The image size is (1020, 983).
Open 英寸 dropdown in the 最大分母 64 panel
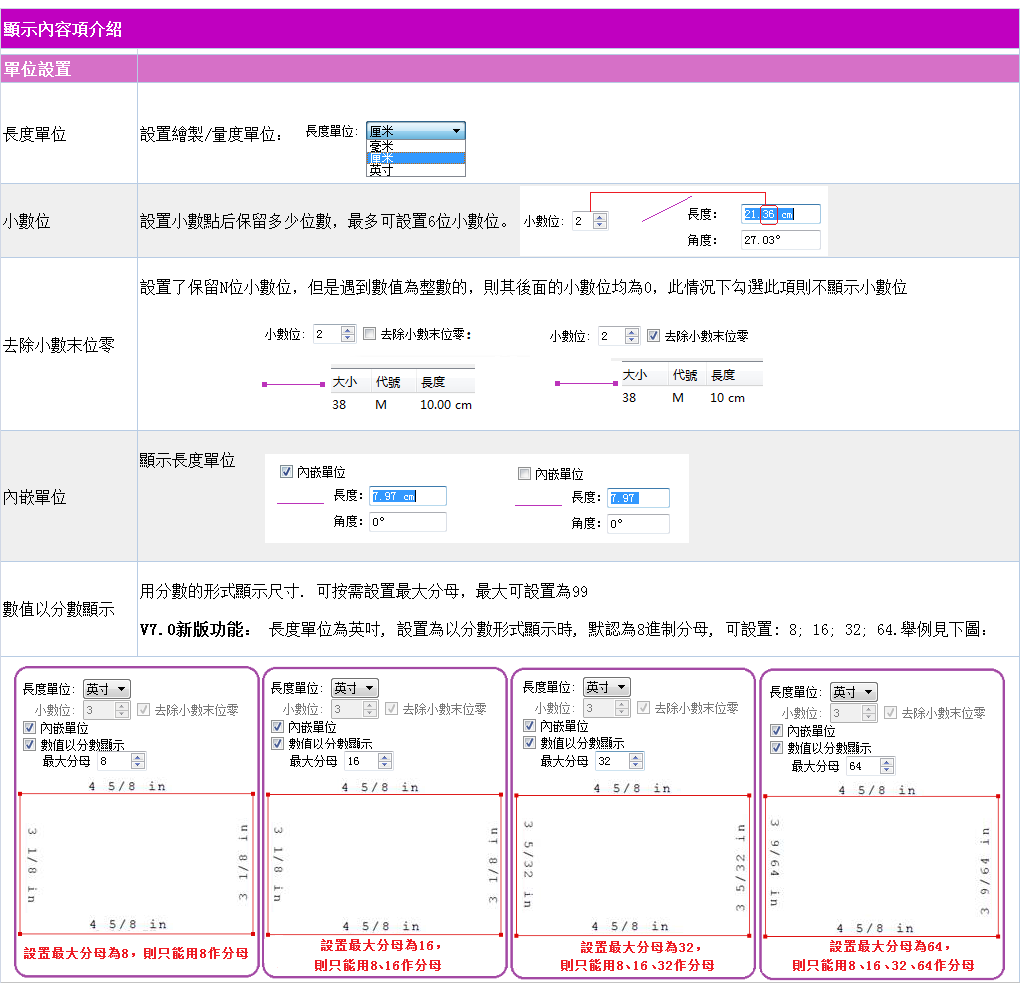[853, 692]
